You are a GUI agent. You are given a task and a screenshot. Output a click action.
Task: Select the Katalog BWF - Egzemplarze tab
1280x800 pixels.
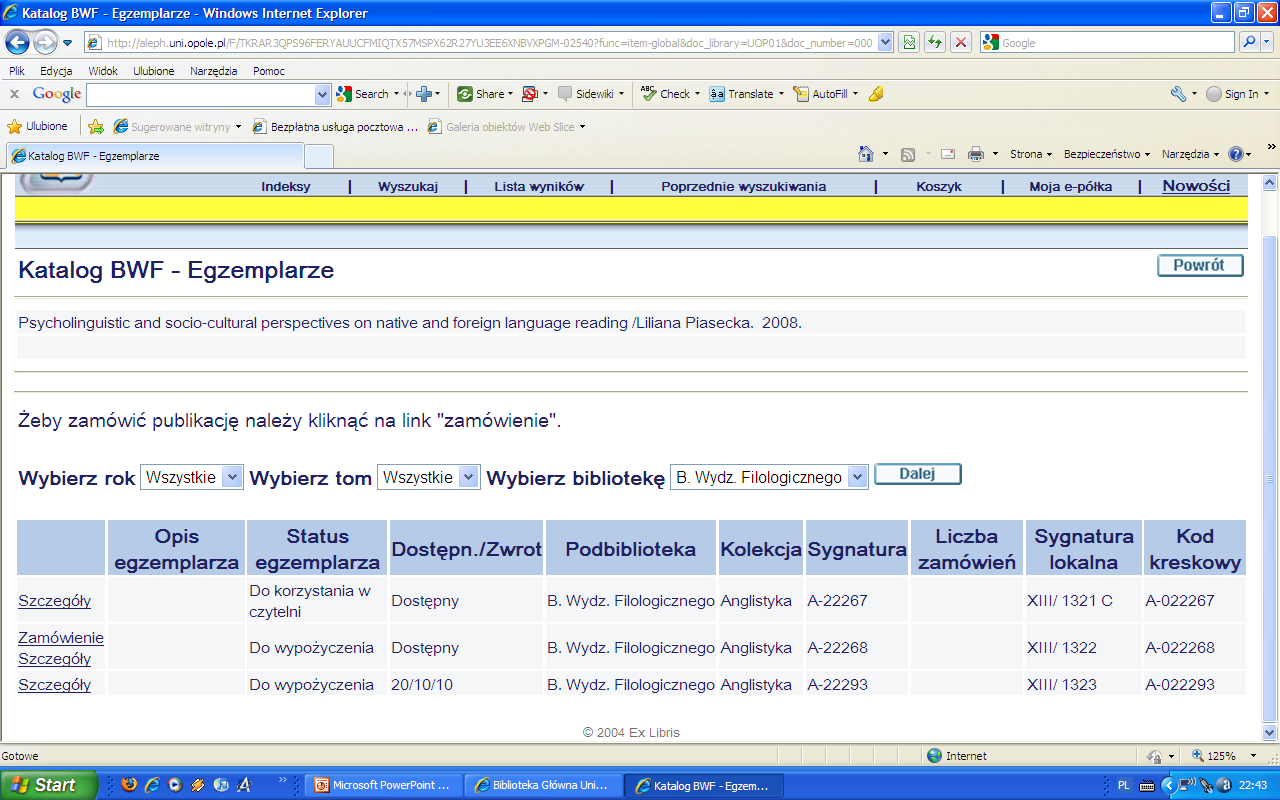tap(155, 156)
